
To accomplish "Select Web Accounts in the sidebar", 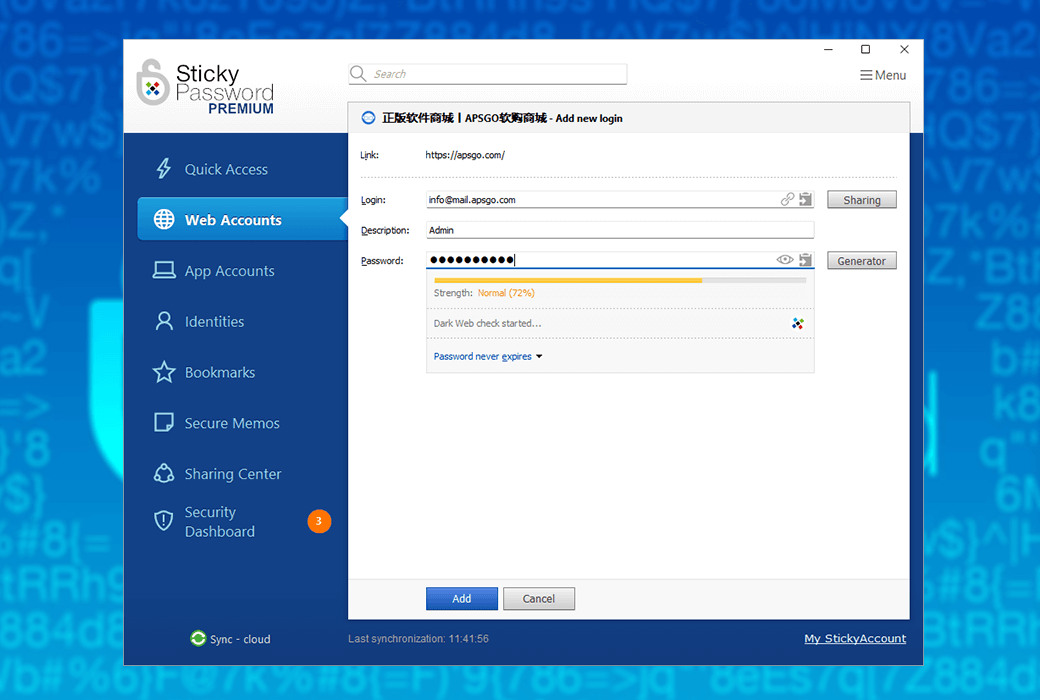I will coord(242,219).
